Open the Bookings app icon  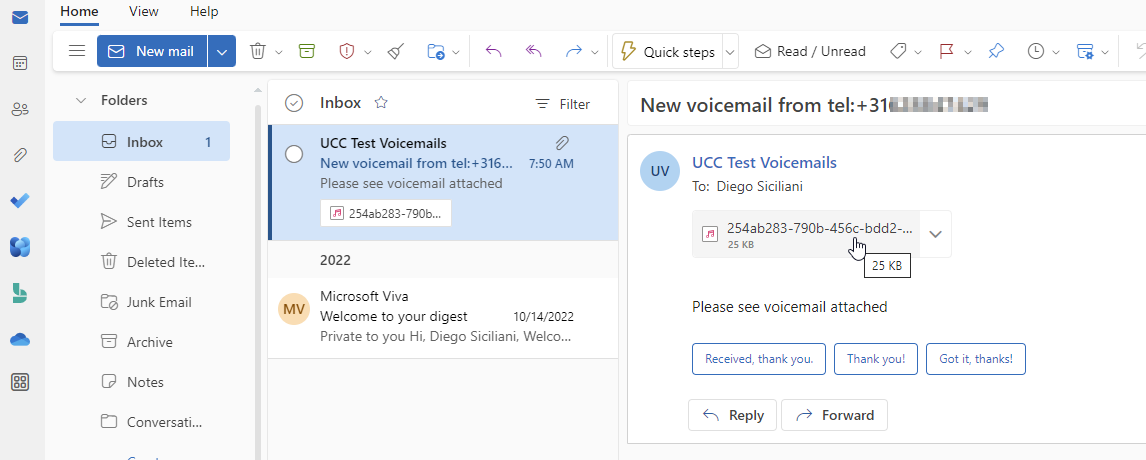[x=20, y=293]
